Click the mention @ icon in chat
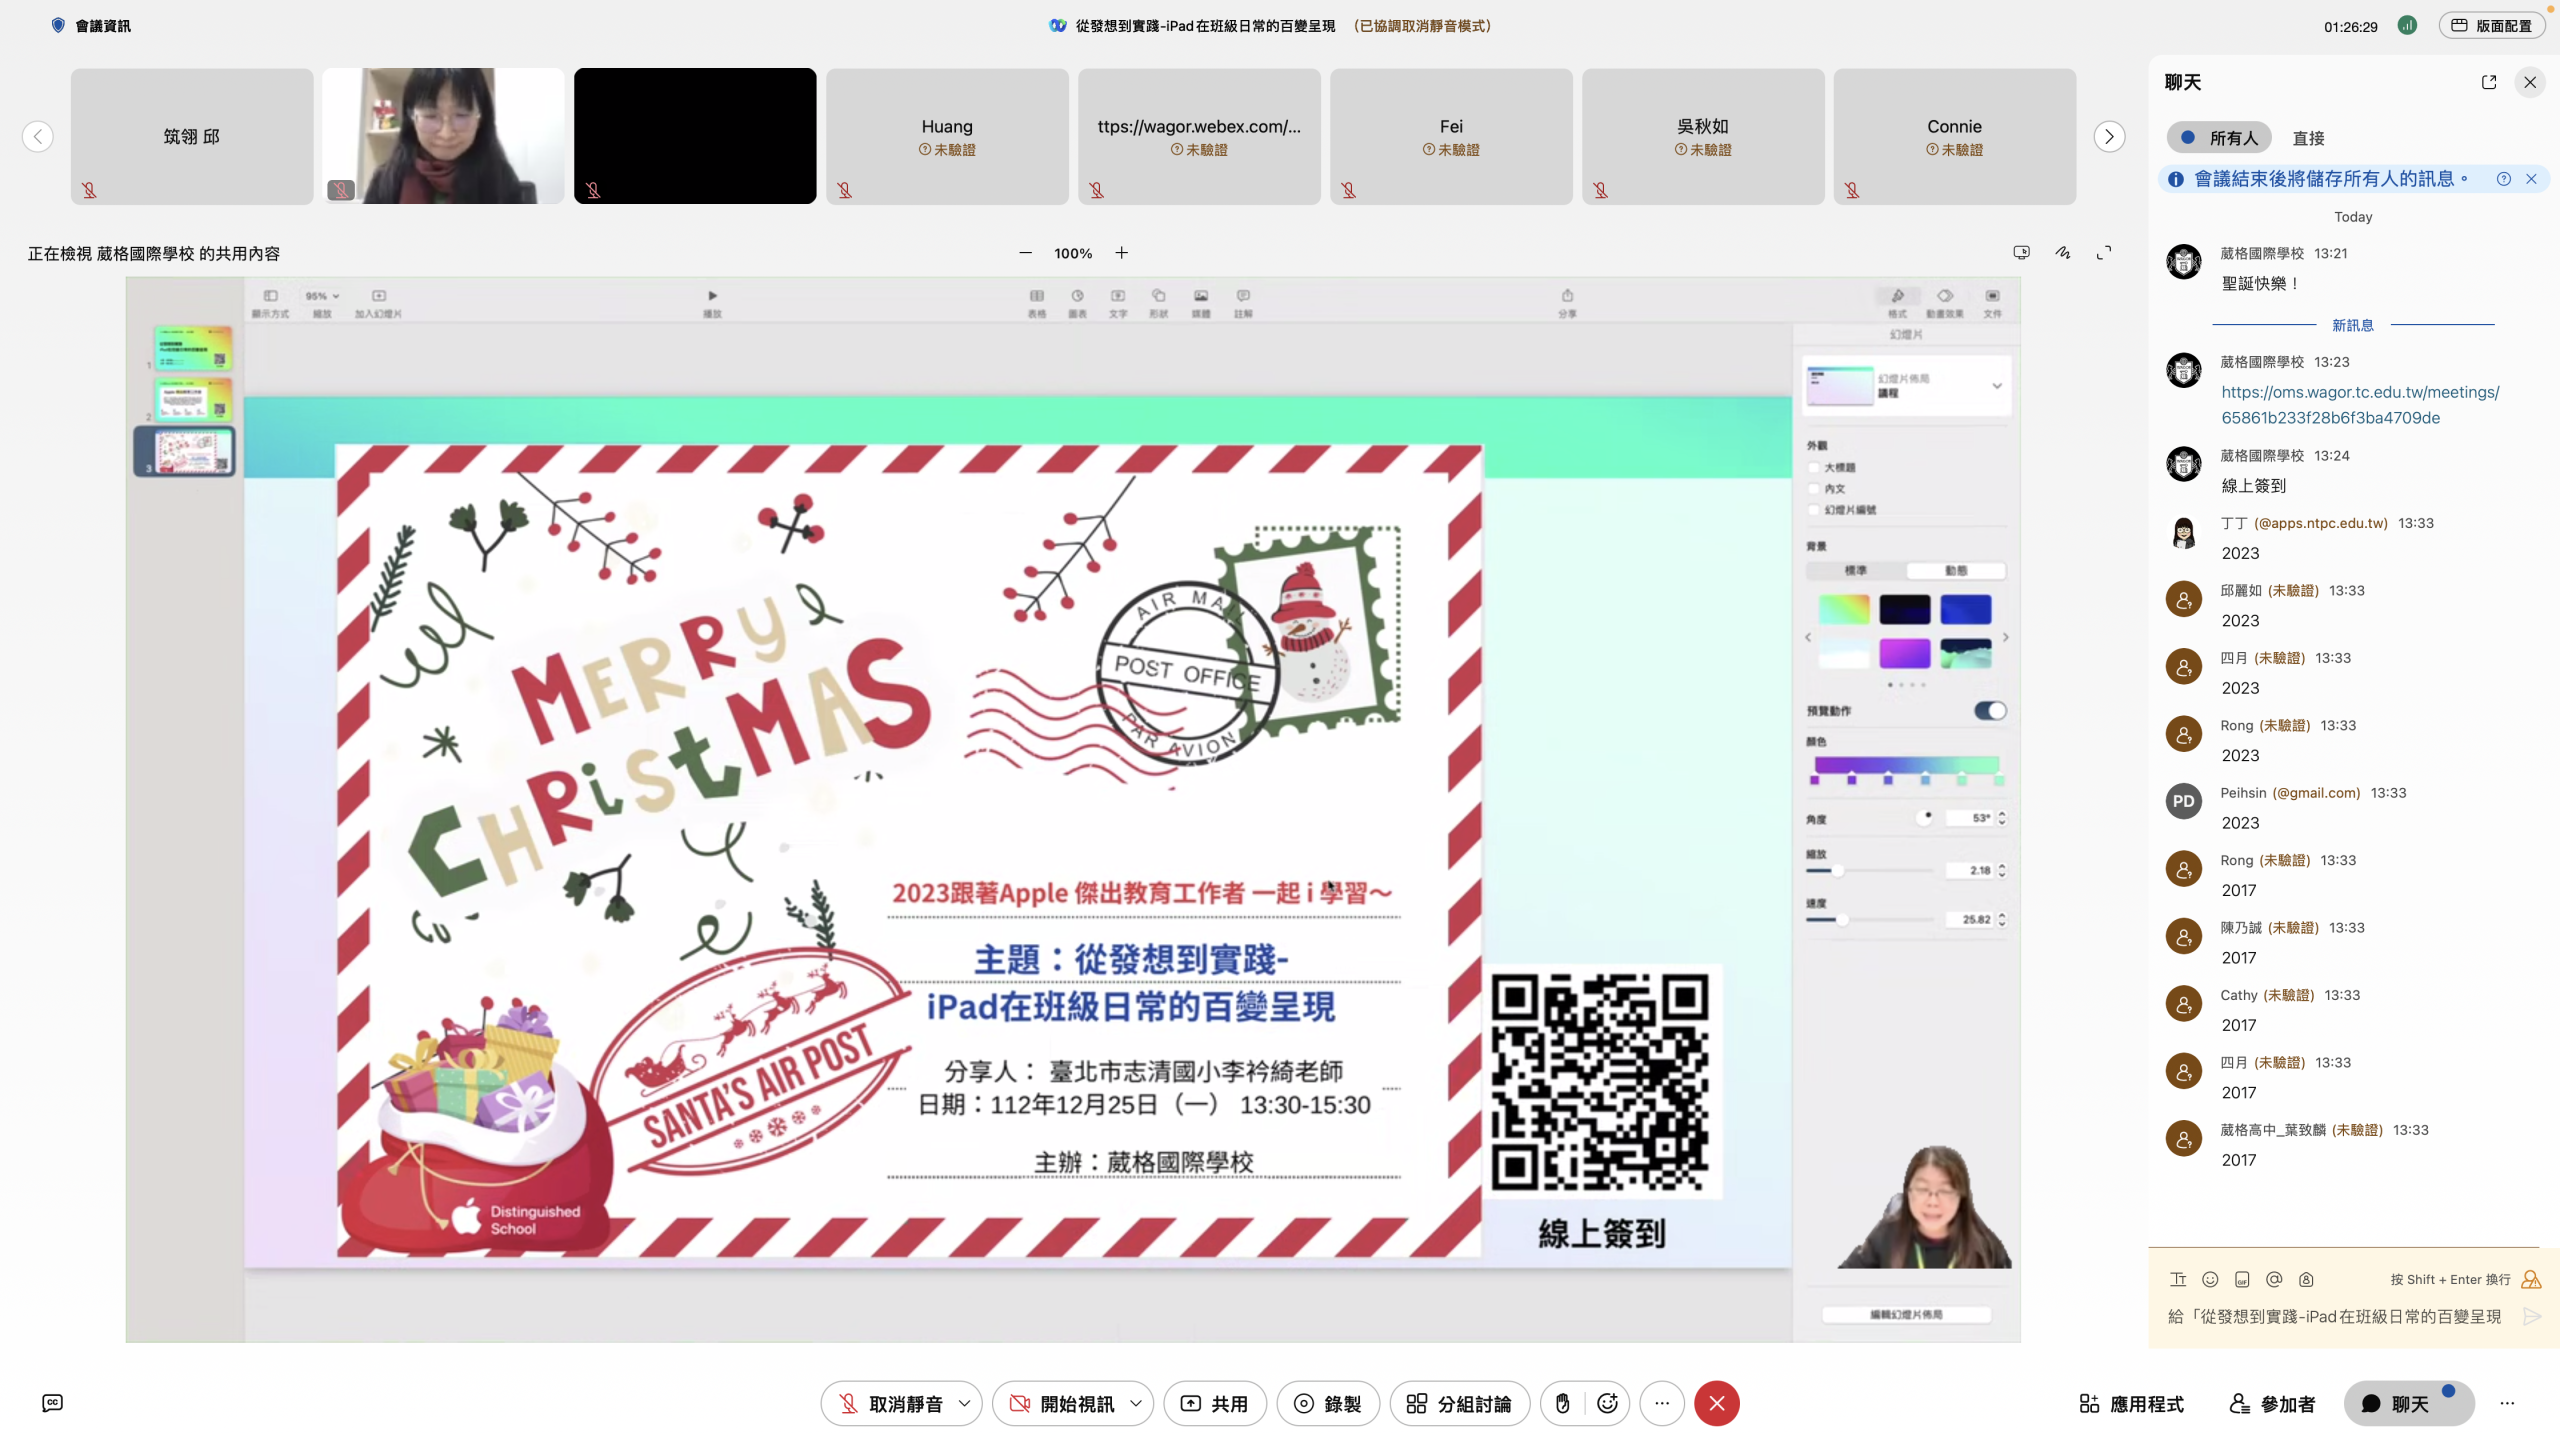2560x1440 pixels. click(2274, 1279)
